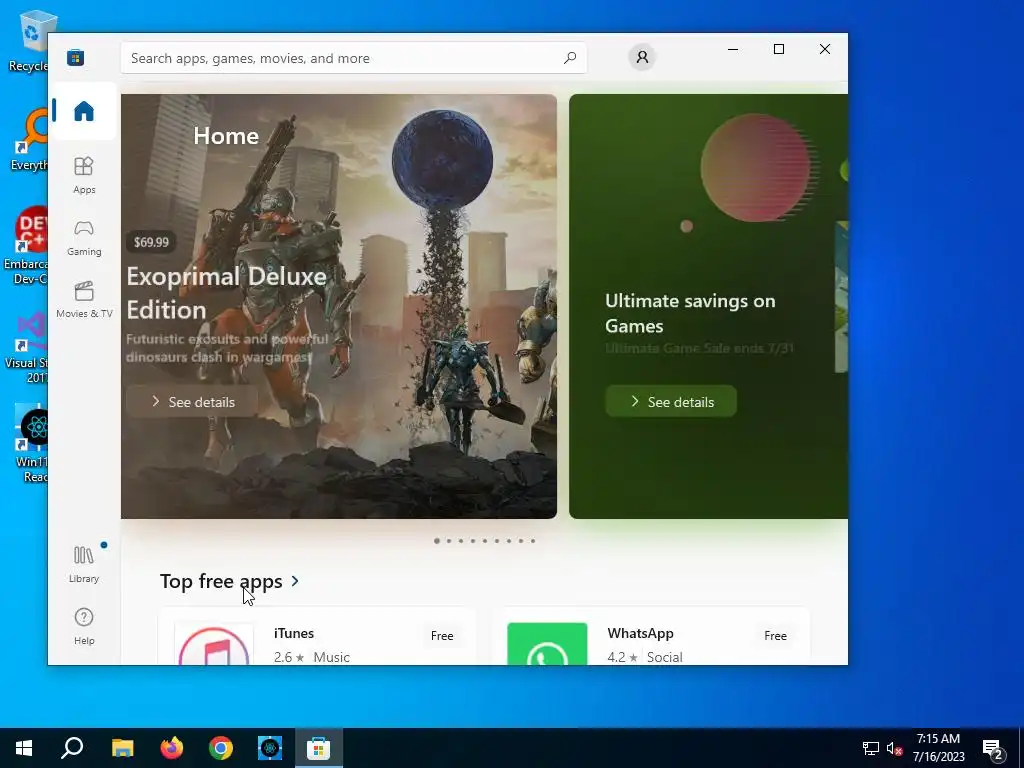Click the Microsoft Store logo icon
1024x768 pixels.
point(75,57)
